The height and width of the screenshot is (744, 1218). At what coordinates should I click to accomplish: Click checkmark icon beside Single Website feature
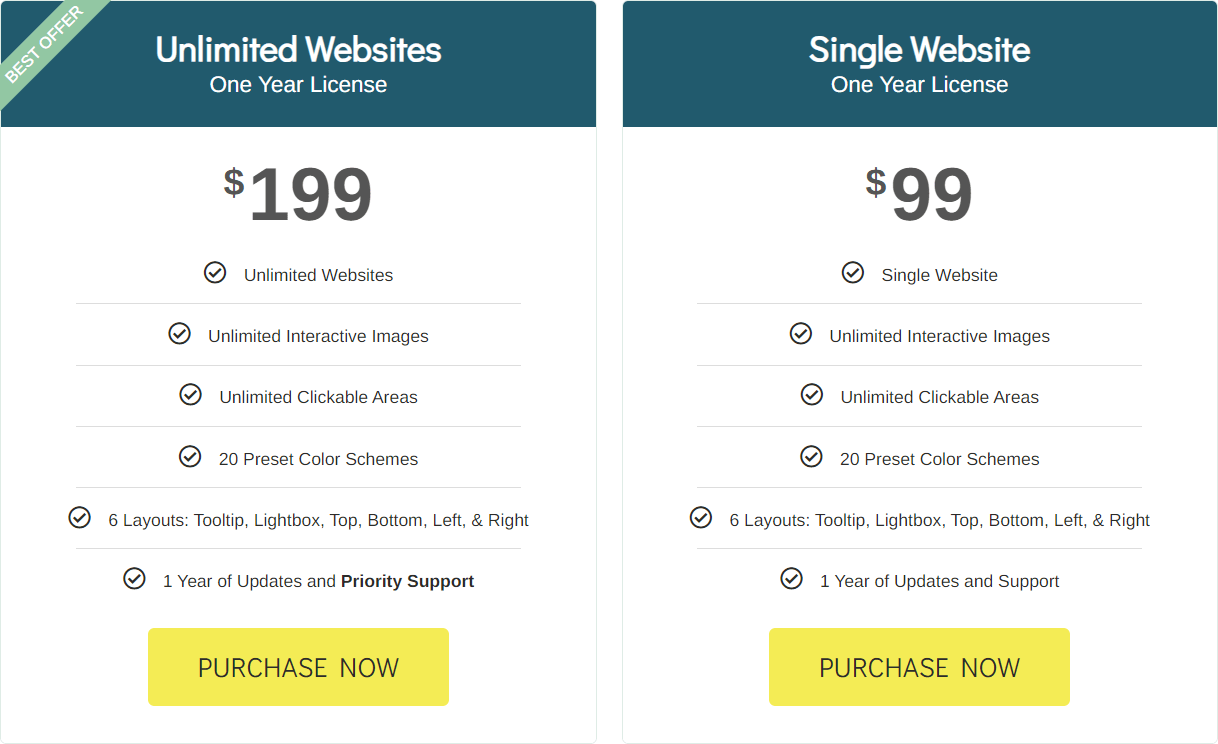(x=853, y=272)
